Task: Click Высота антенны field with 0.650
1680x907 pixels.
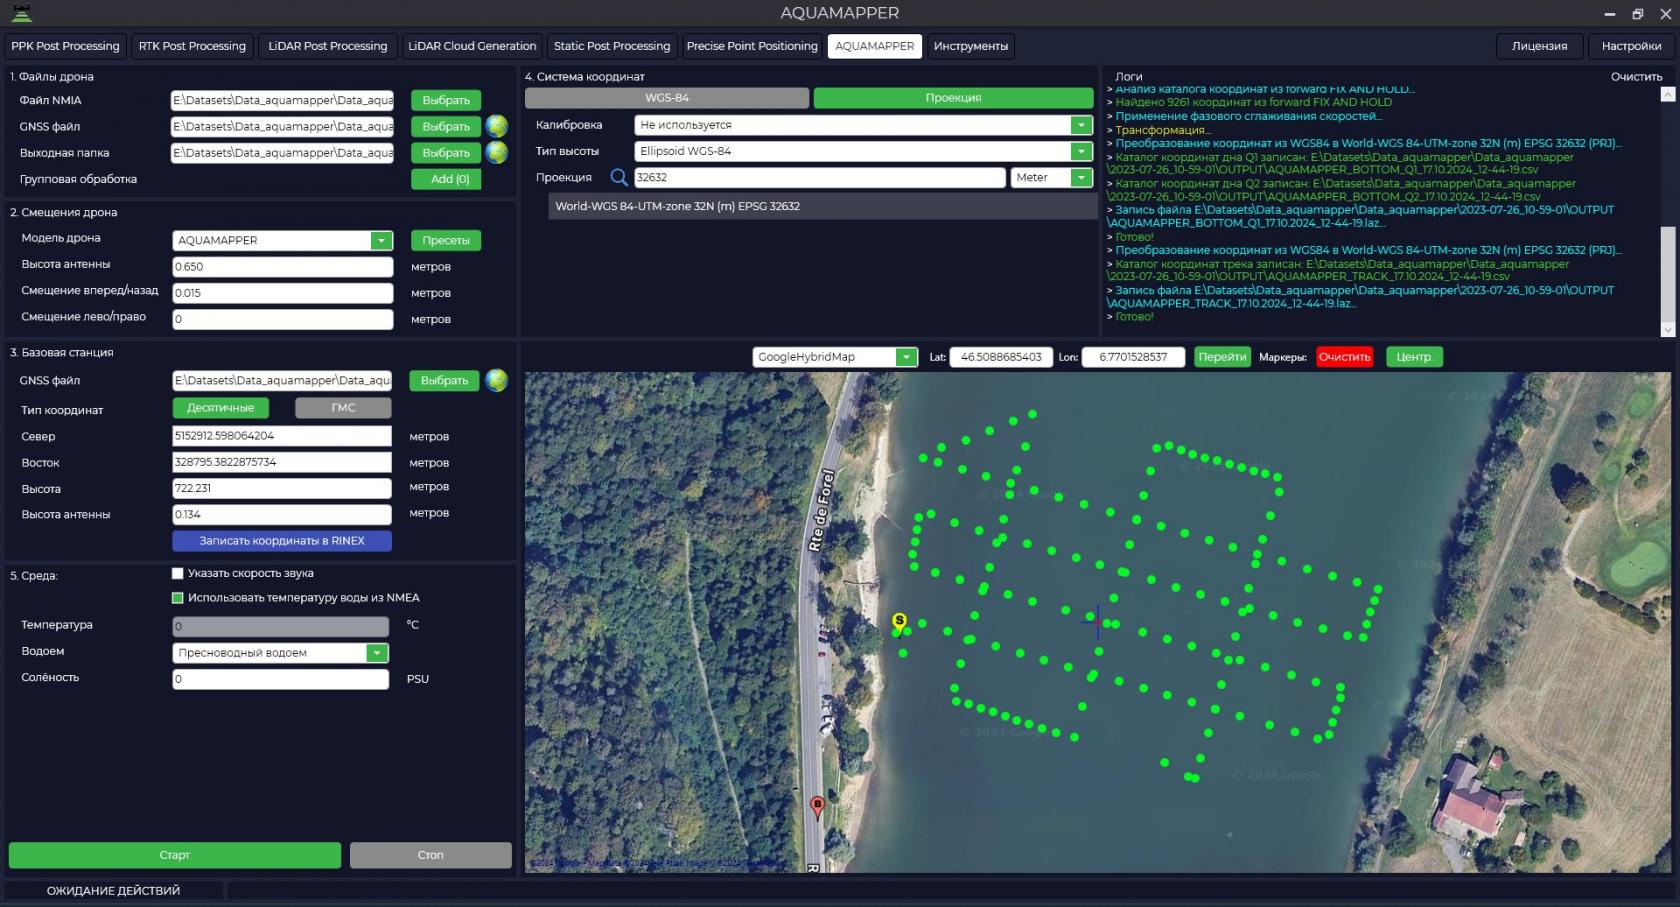Action: [283, 267]
